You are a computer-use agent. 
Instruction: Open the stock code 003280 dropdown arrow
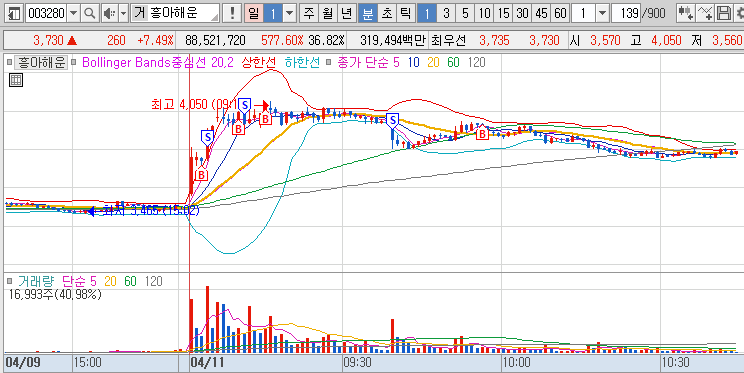pyautogui.click(x=73, y=13)
